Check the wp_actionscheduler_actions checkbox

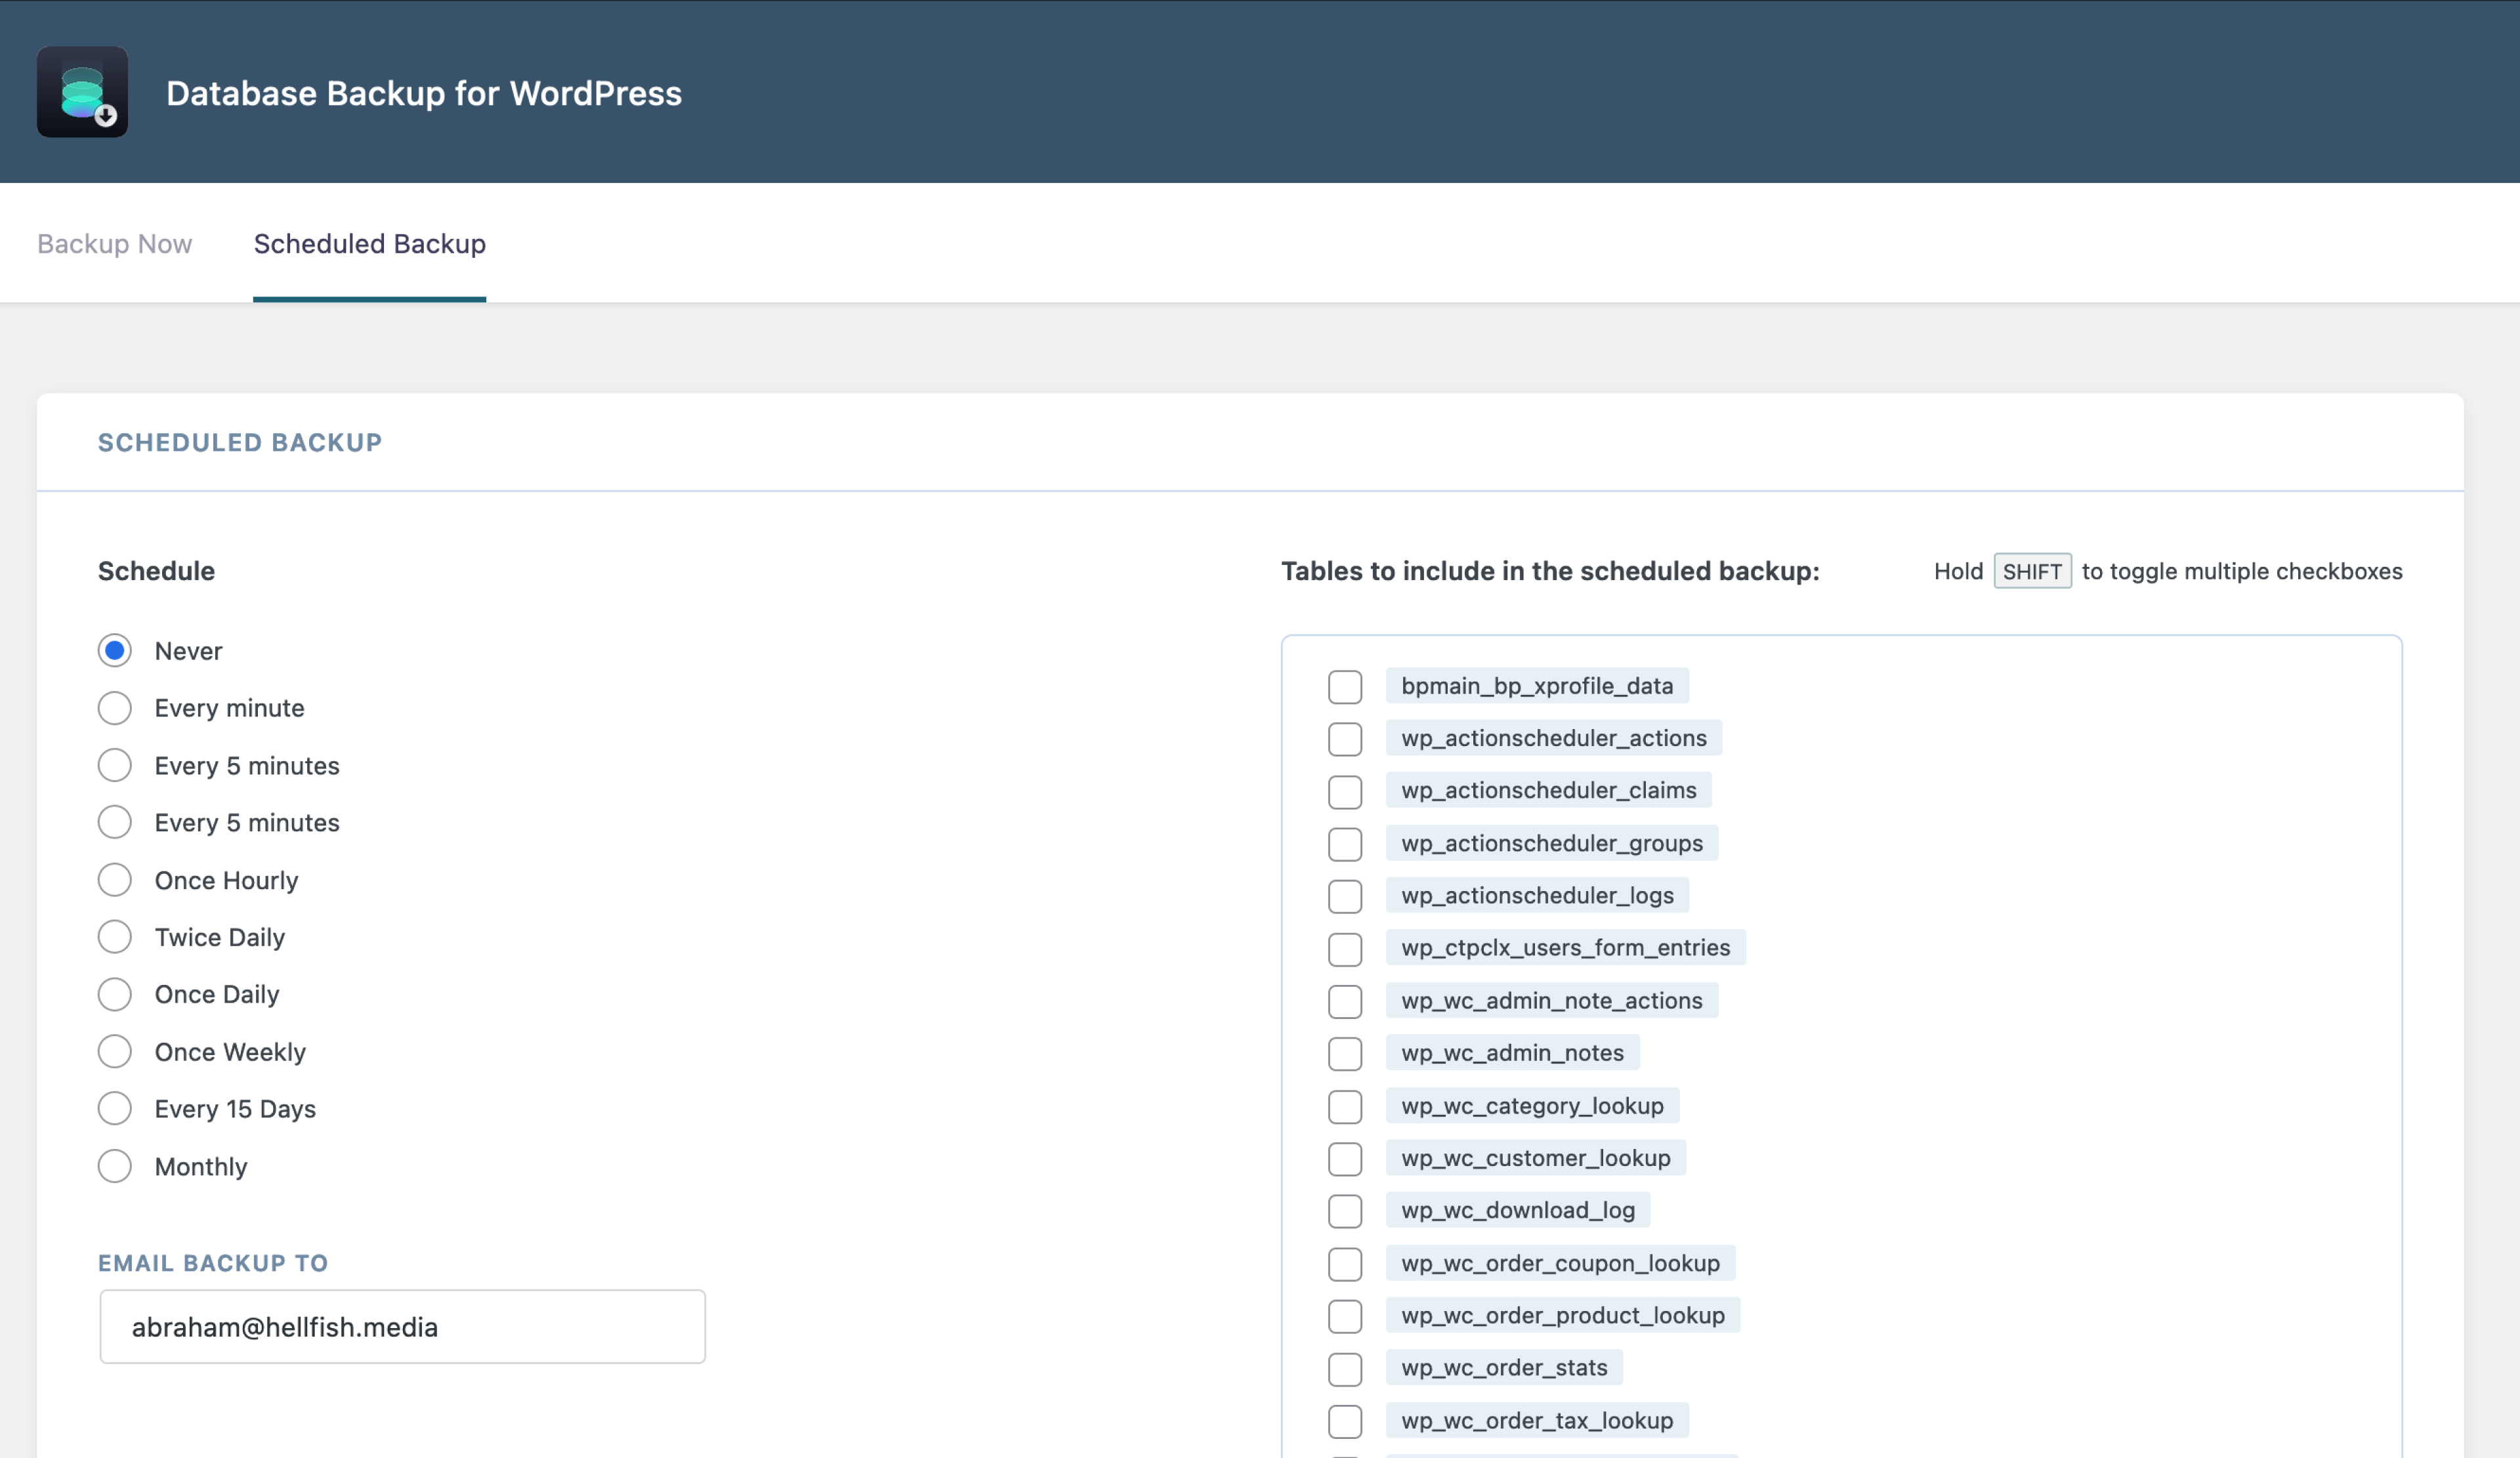click(1345, 739)
